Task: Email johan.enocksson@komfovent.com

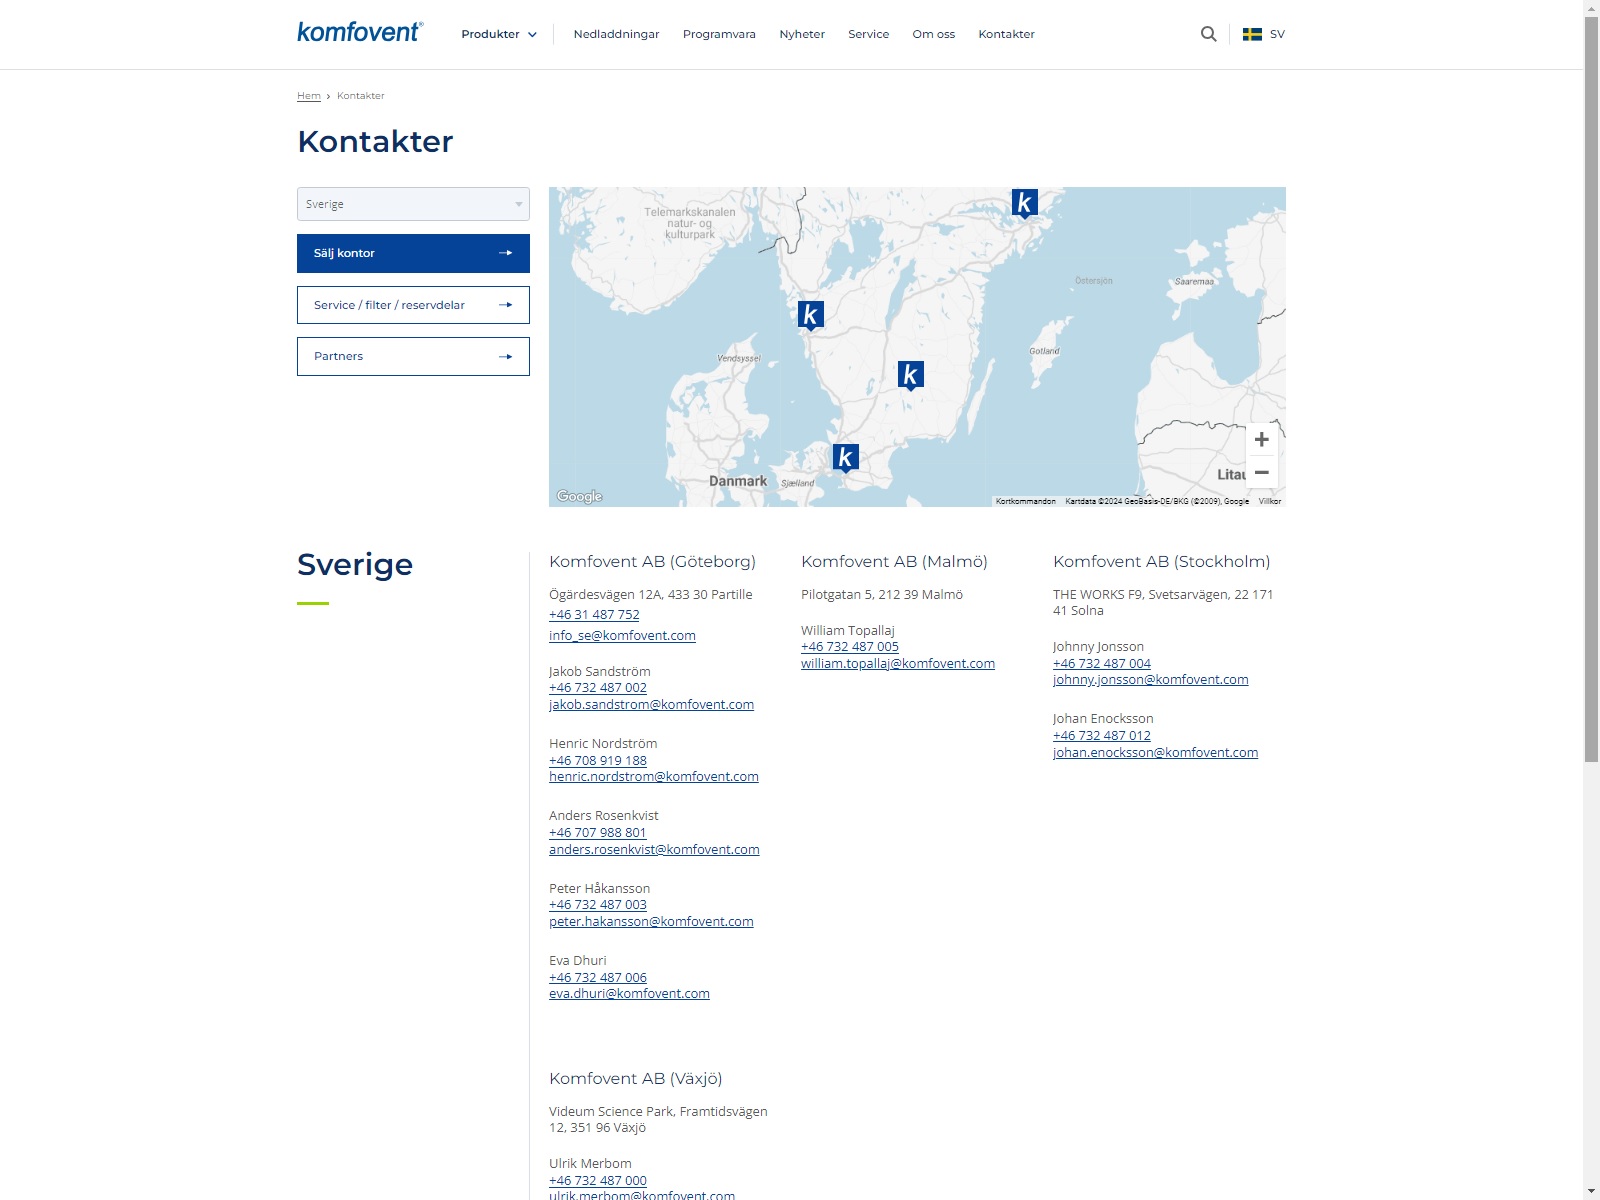Action: pos(1156,752)
